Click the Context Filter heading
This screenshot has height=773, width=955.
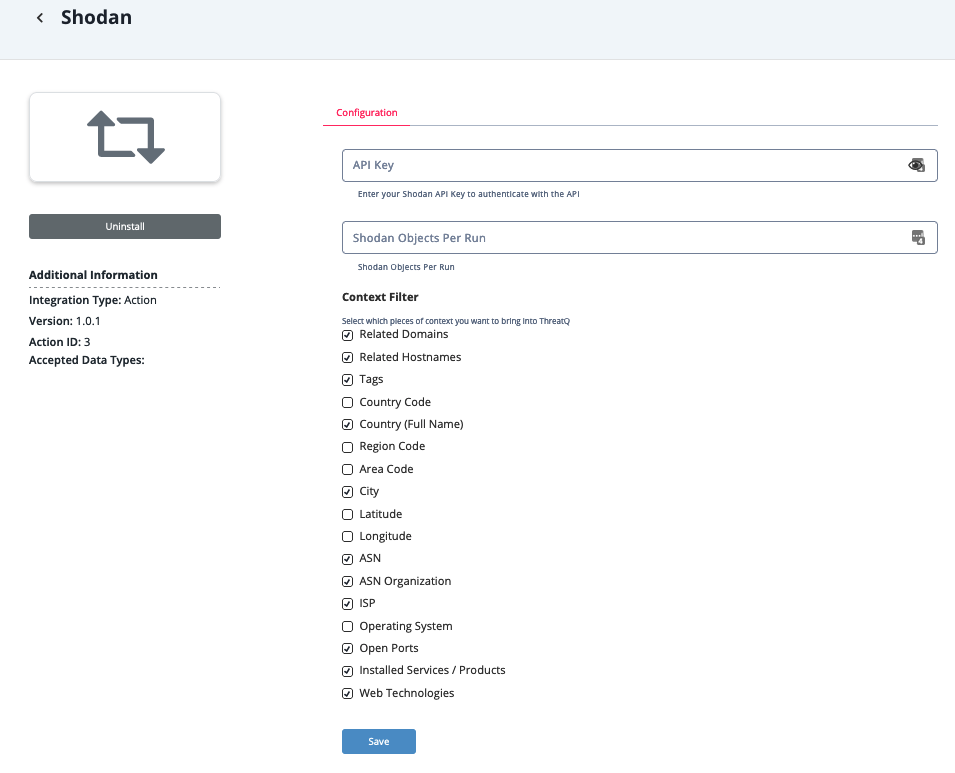380,297
